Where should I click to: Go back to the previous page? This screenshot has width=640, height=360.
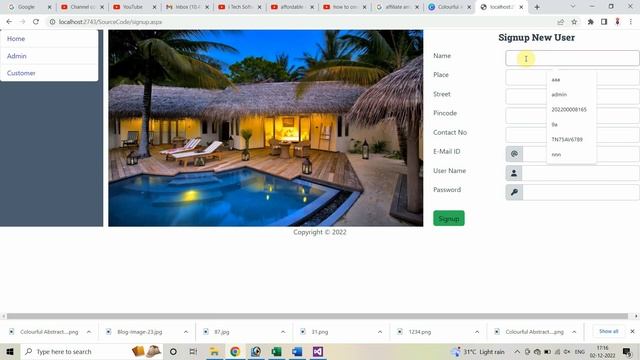coord(9,22)
